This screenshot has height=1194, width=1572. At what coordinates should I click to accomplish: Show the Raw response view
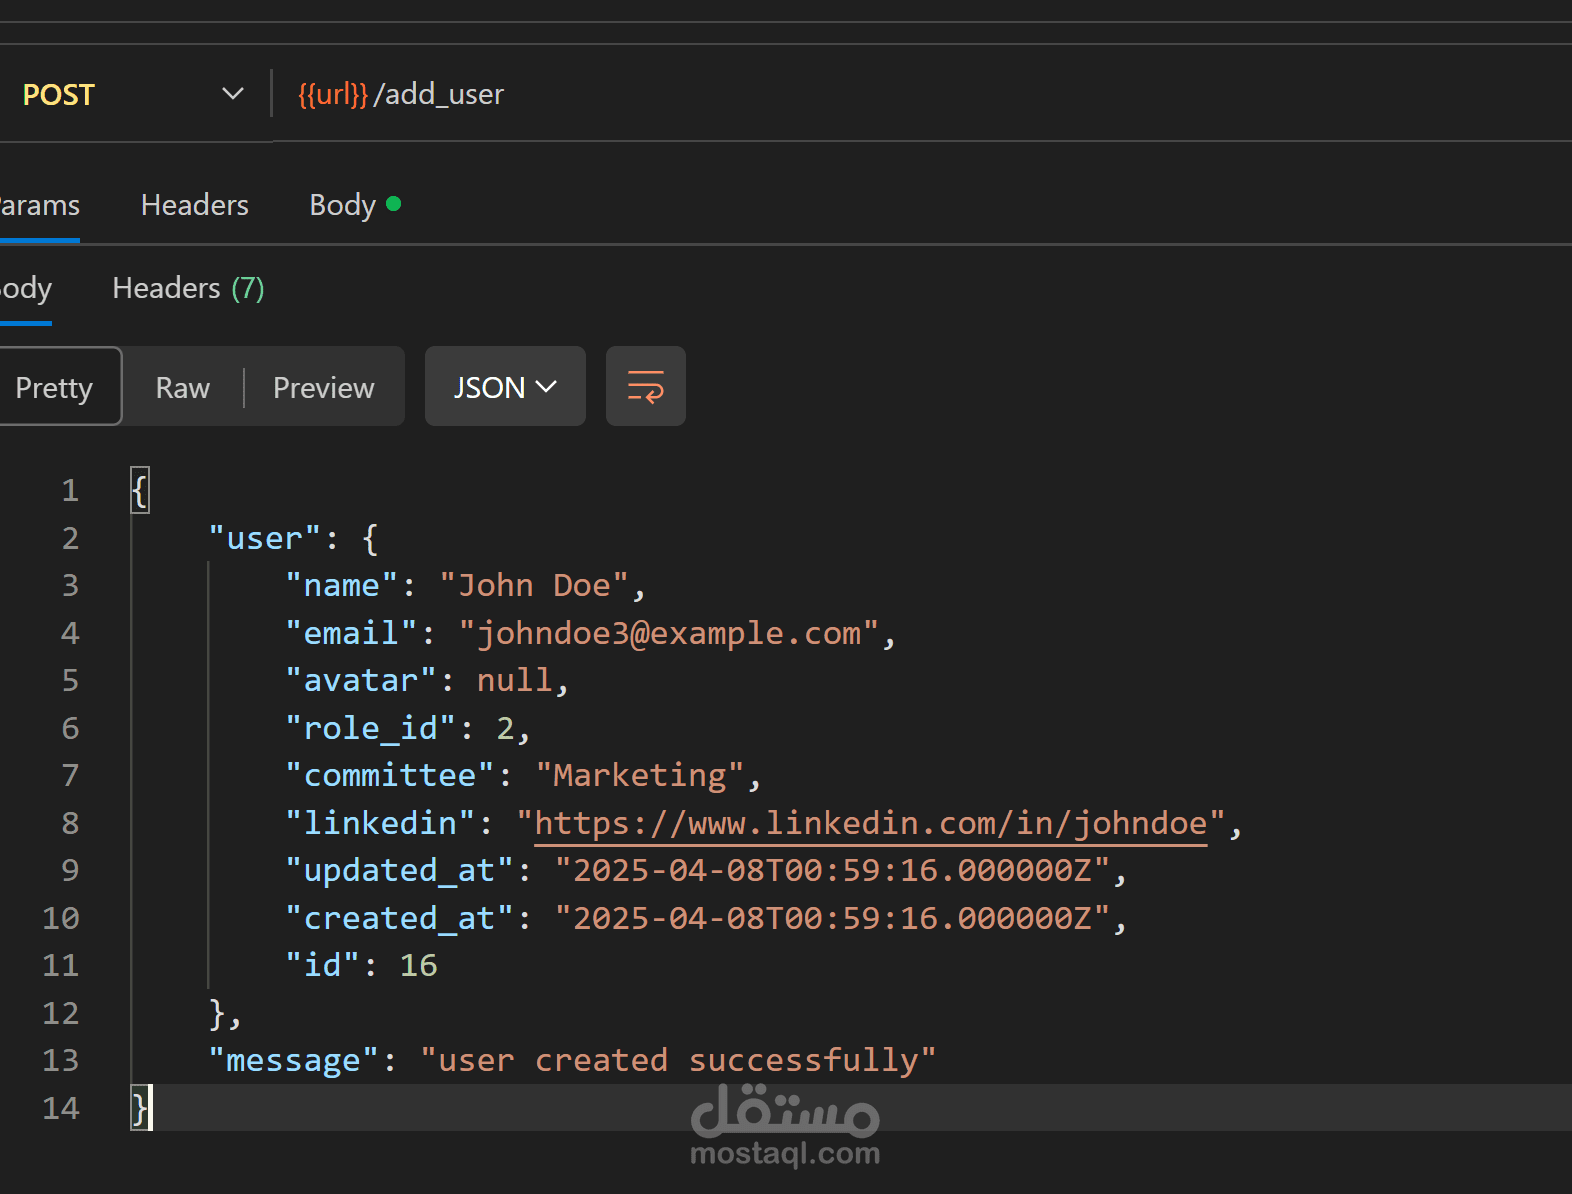(183, 387)
